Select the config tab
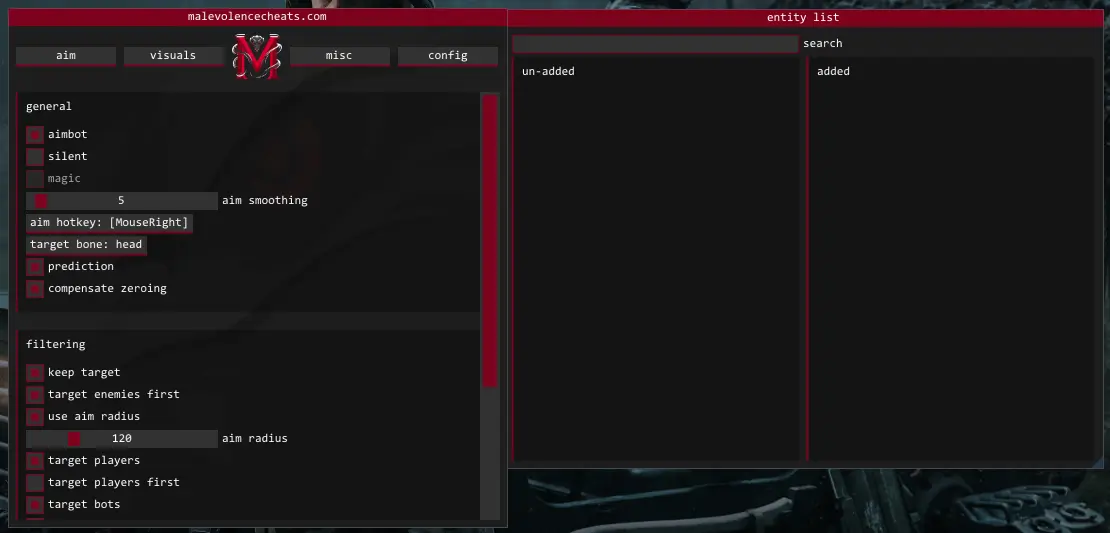The height and width of the screenshot is (533, 1110). coord(447,56)
